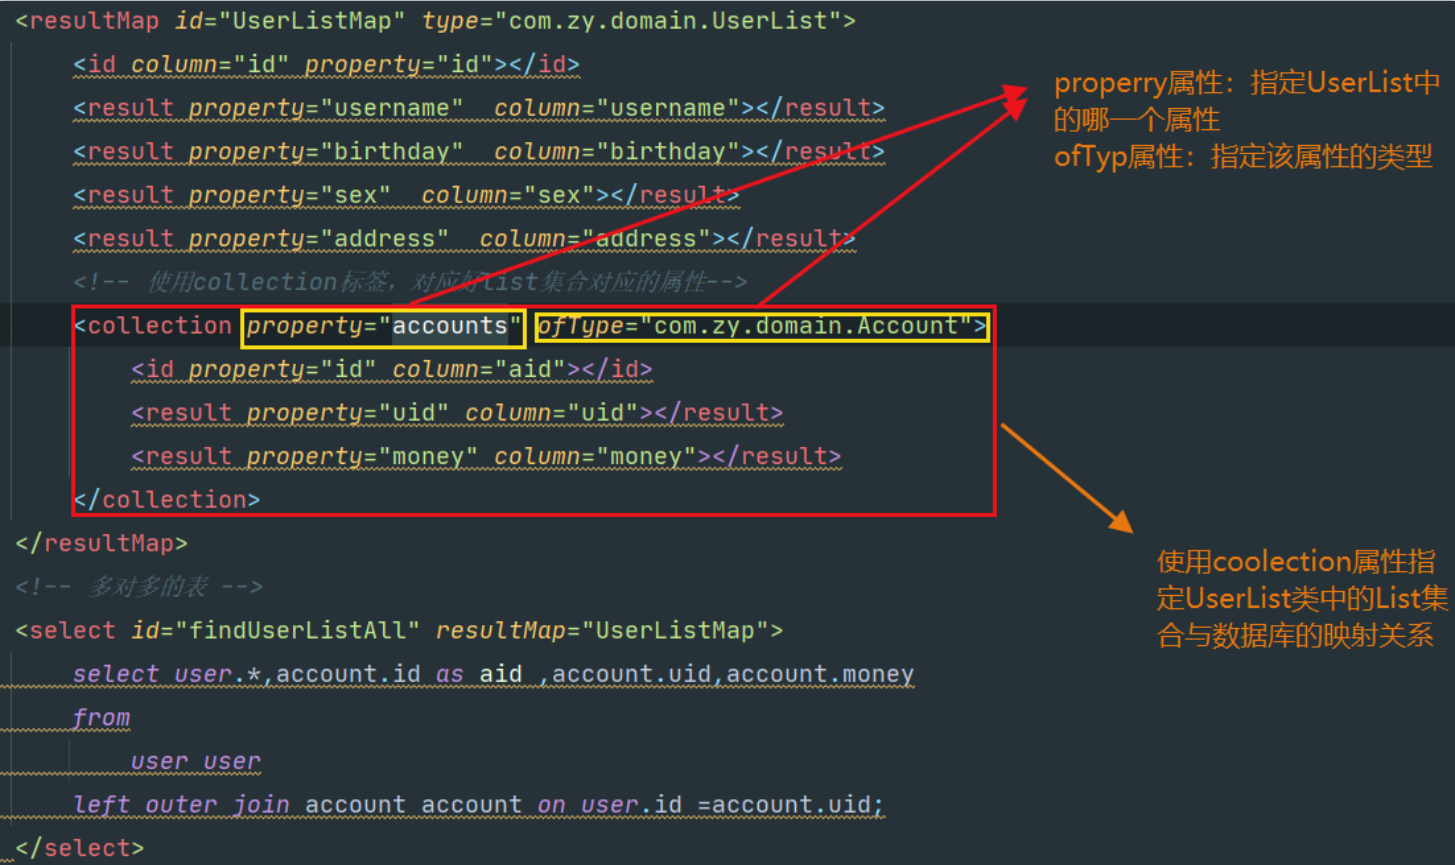Click the closing </collection> tag
This screenshot has width=1455, height=865.
tap(167, 500)
